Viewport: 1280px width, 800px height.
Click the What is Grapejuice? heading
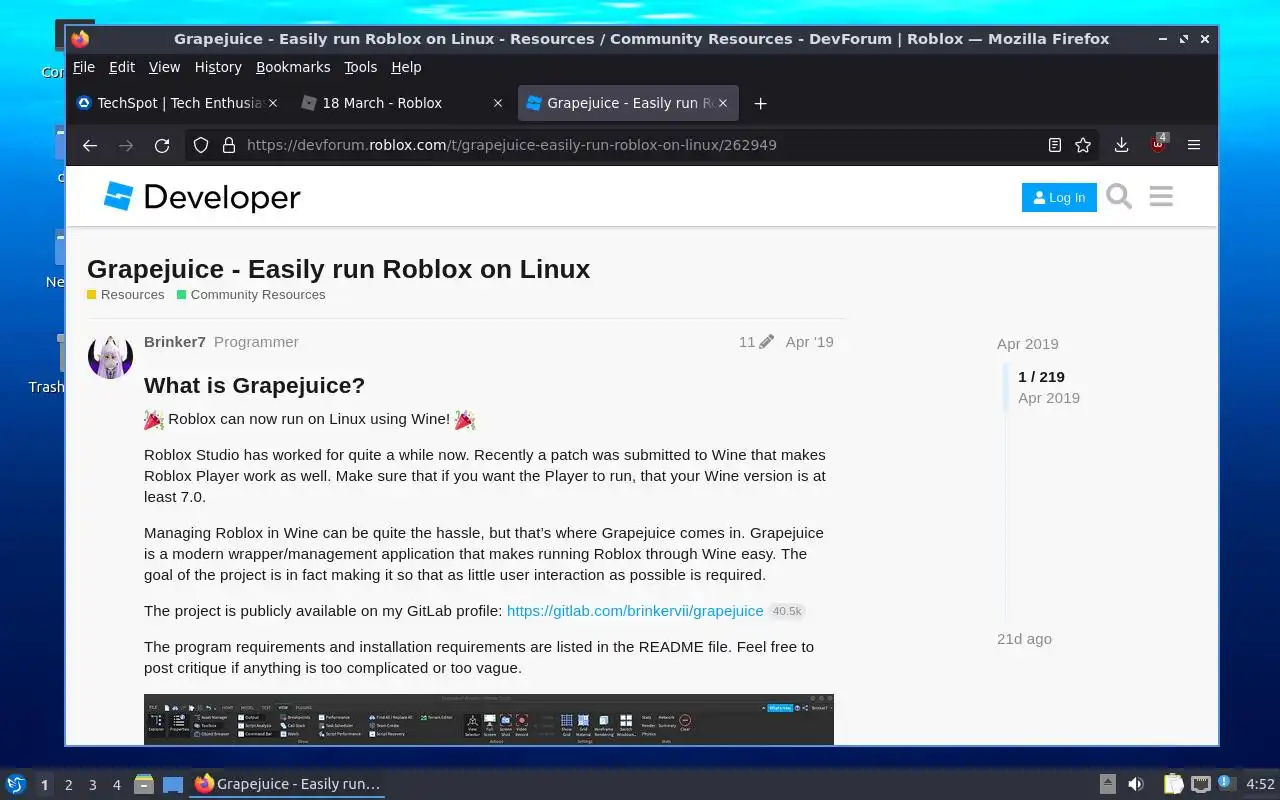254,386
